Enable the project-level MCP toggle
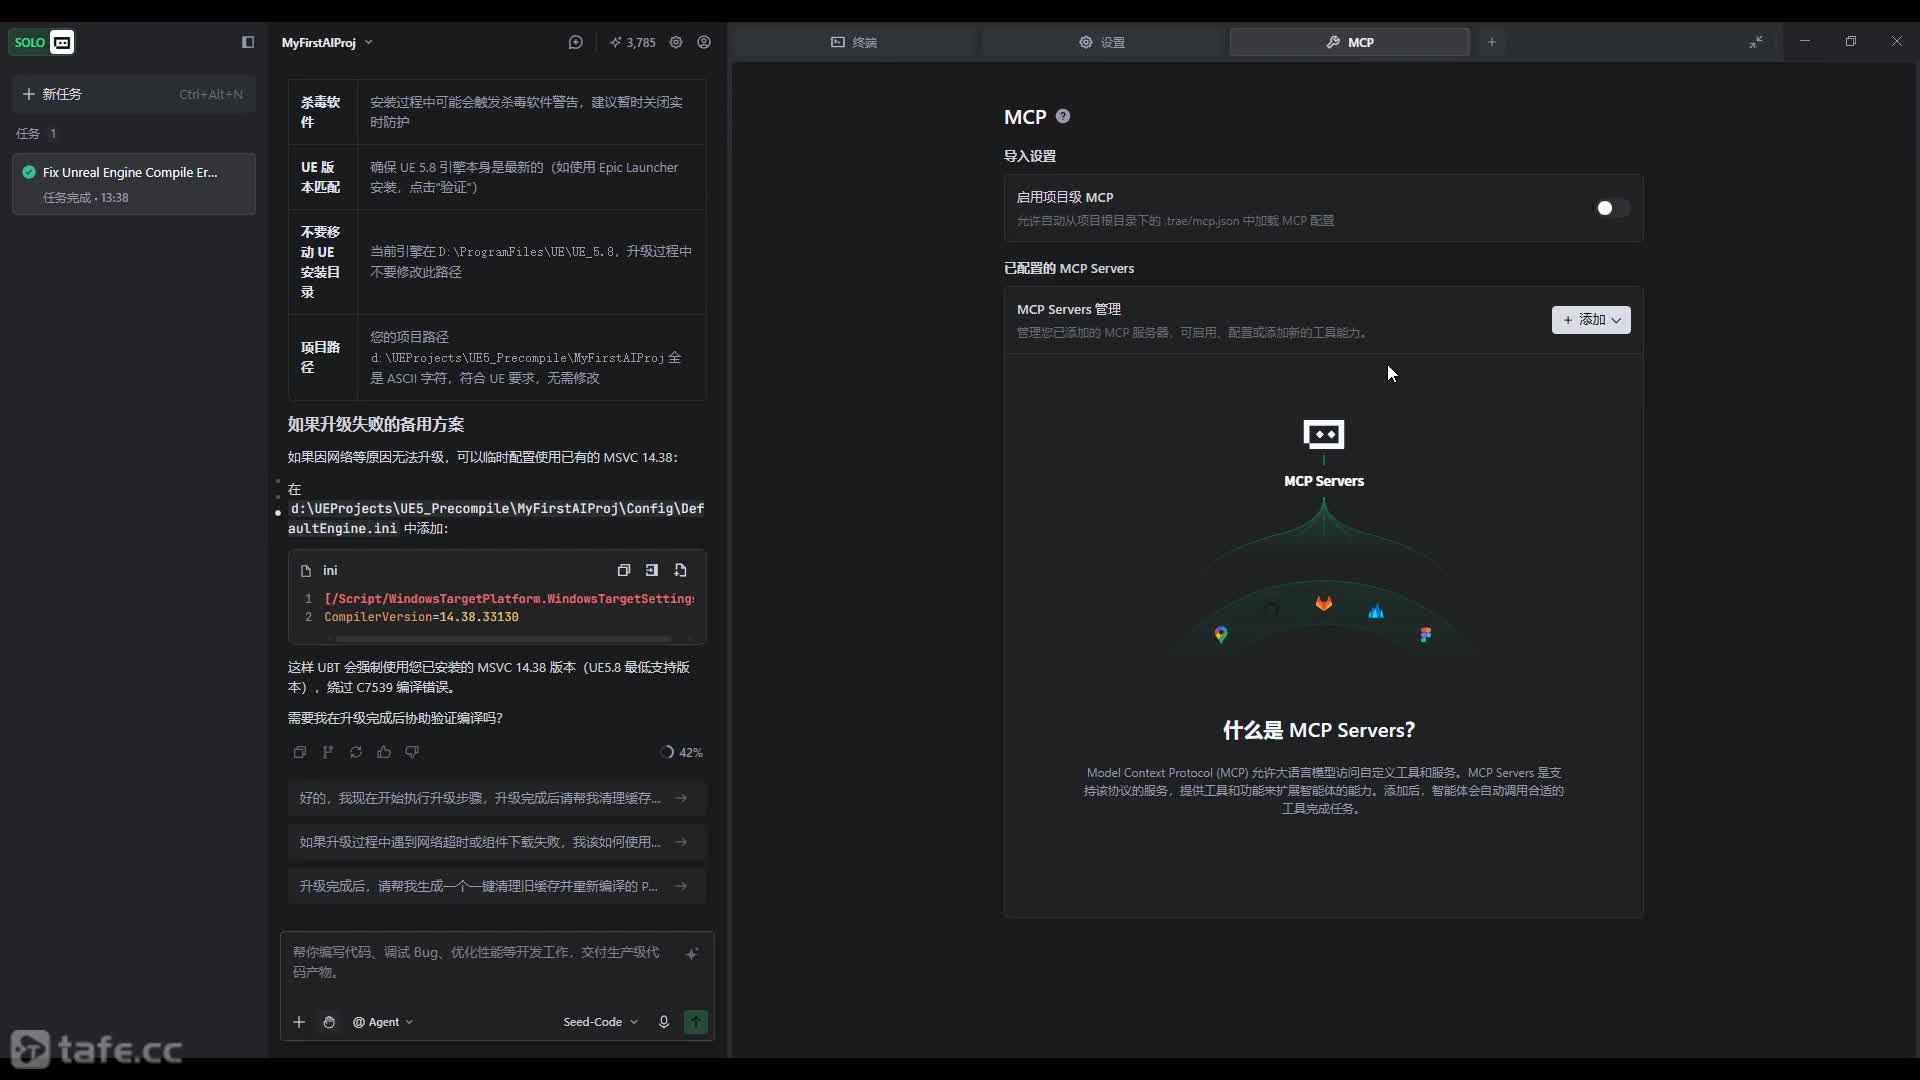1920x1080 pixels. click(1612, 208)
